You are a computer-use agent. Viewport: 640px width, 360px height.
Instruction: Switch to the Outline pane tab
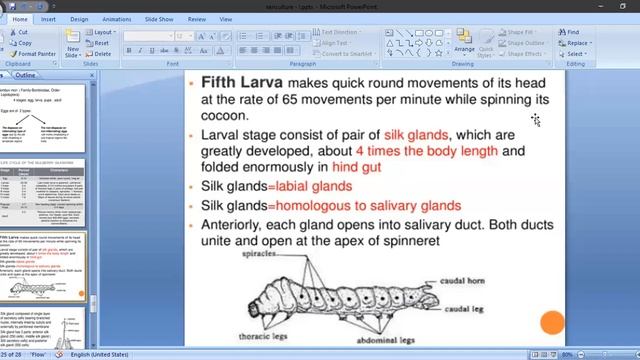pos(25,75)
